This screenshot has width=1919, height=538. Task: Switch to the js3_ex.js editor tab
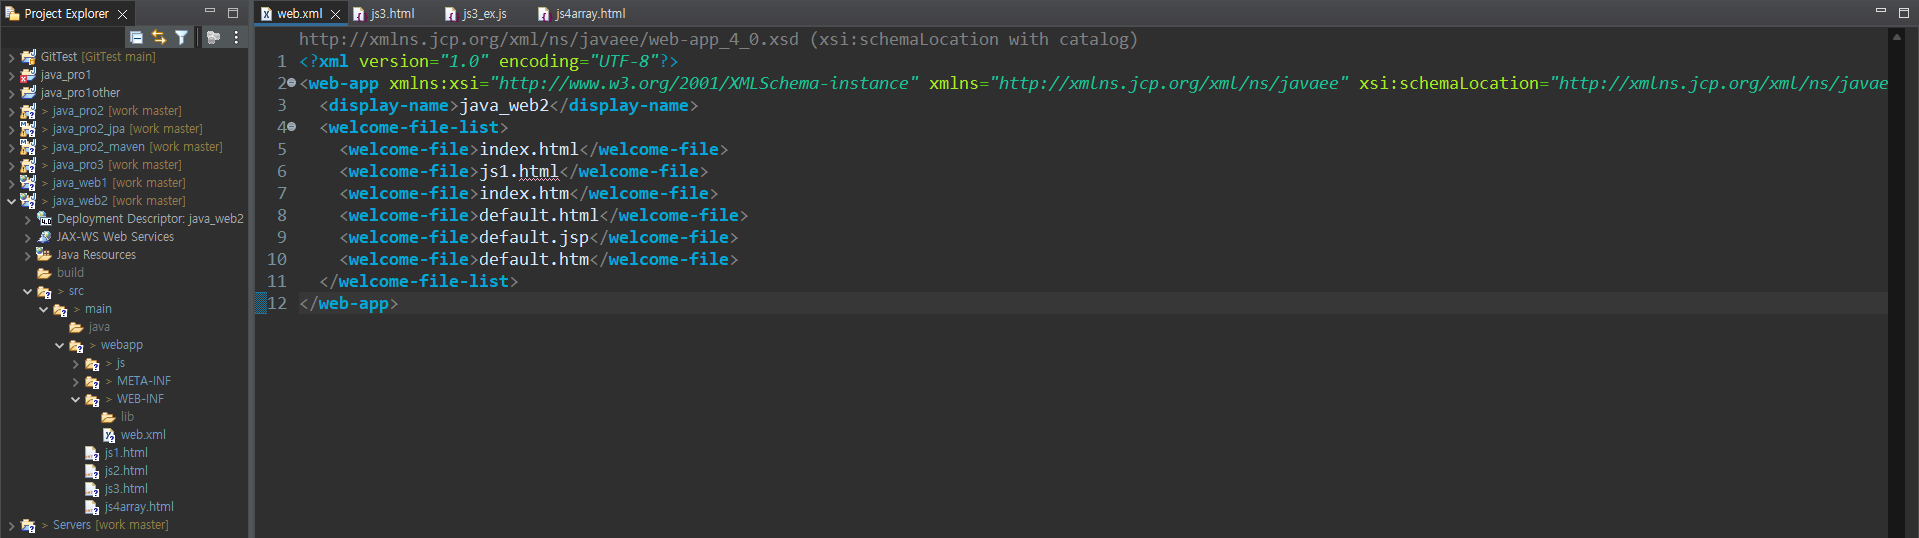click(477, 14)
